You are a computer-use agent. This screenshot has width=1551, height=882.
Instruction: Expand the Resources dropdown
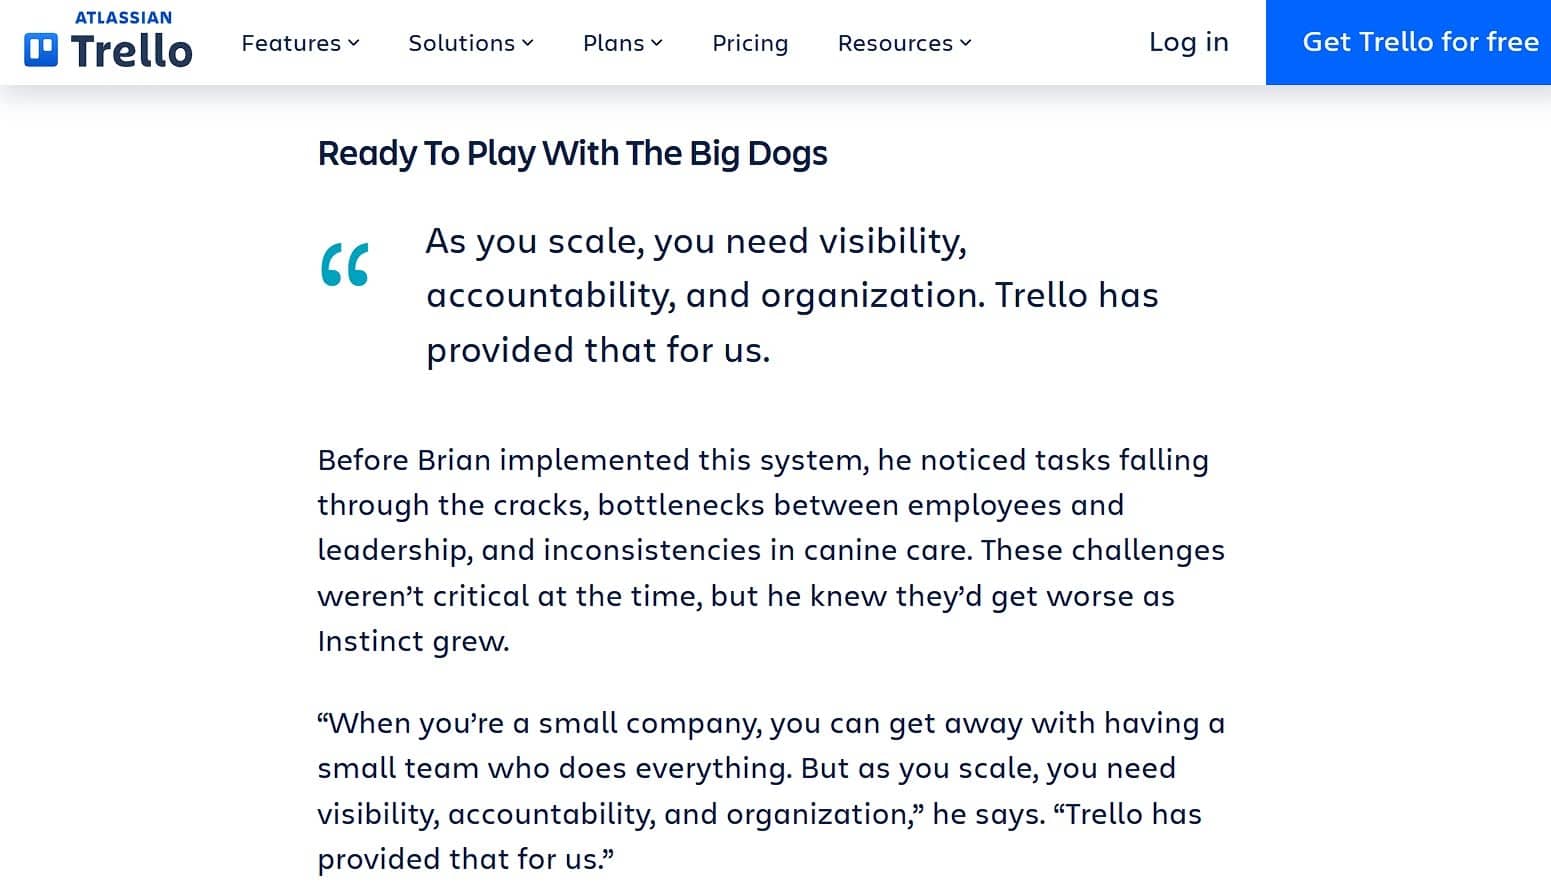point(895,43)
